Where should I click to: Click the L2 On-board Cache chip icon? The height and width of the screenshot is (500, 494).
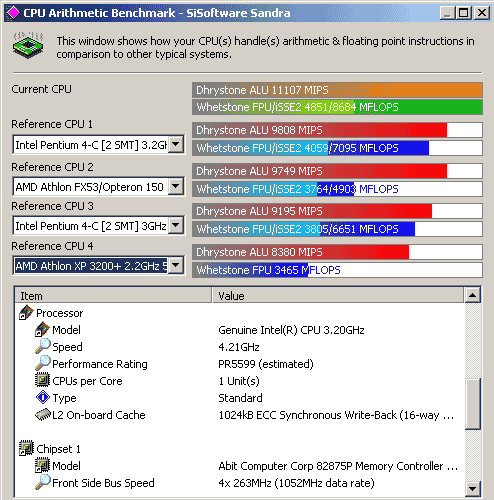[x=43, y=415]
